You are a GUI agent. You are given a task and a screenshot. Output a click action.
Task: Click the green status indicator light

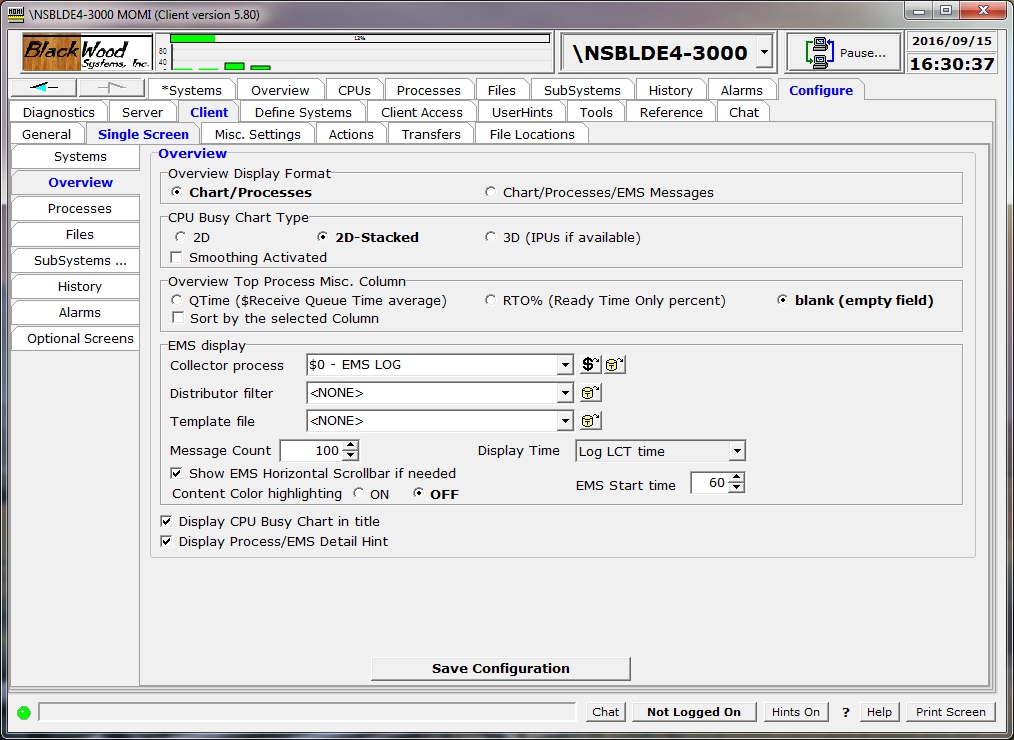pyautogui.click(x=23, y=712)
